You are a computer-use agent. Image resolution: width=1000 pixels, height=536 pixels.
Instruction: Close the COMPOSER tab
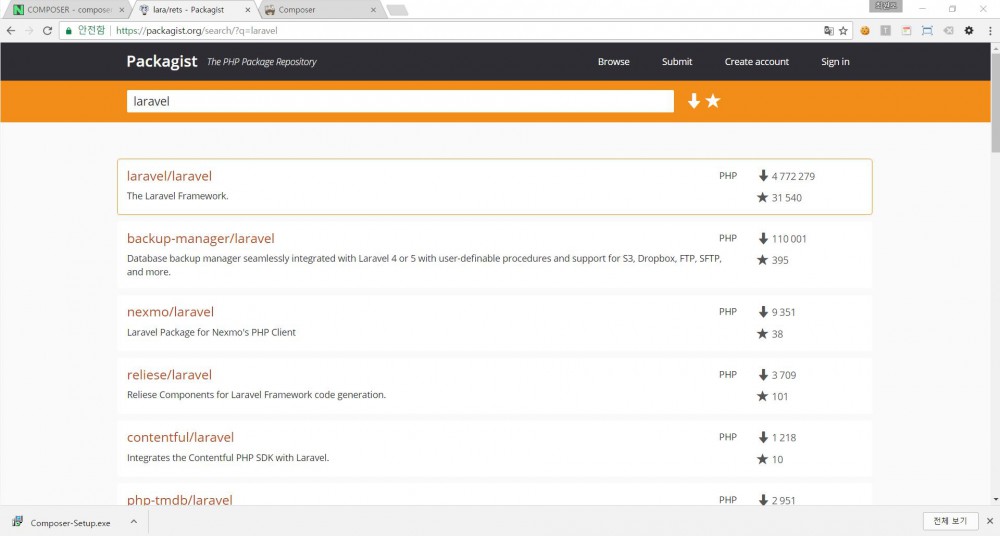[x=121, y=10]
